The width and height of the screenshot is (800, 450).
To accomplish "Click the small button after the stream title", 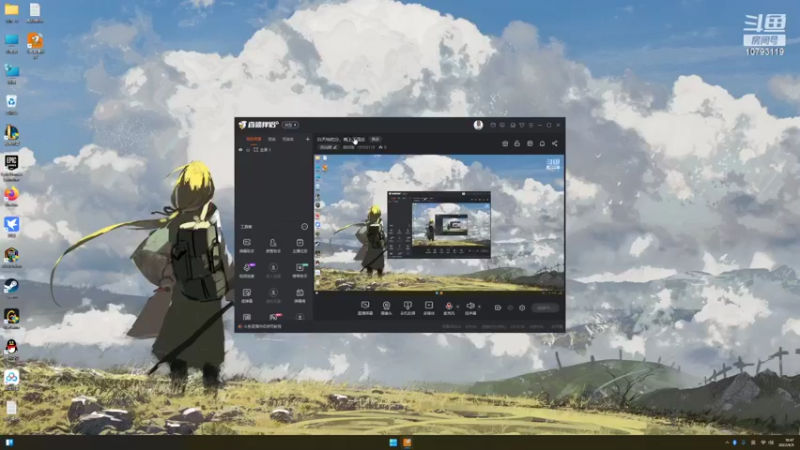I will (376, 139).
